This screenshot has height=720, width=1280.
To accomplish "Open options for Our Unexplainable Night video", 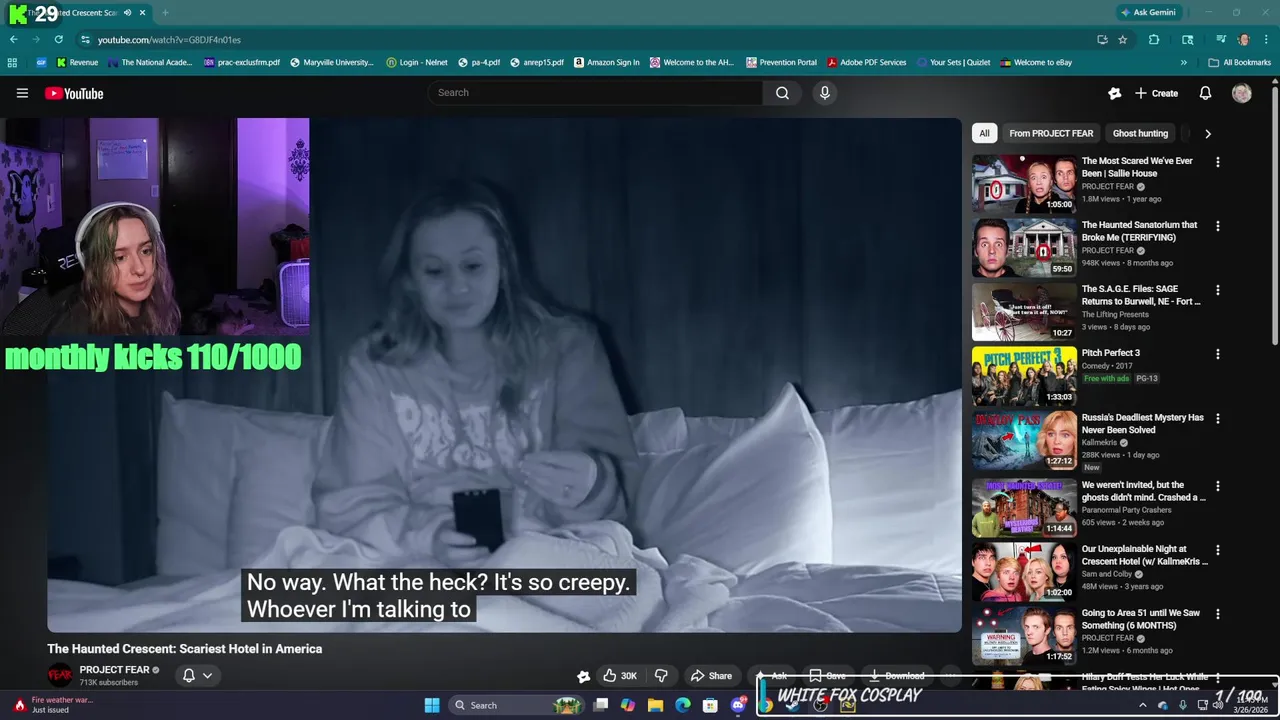I will point(1217,550).
